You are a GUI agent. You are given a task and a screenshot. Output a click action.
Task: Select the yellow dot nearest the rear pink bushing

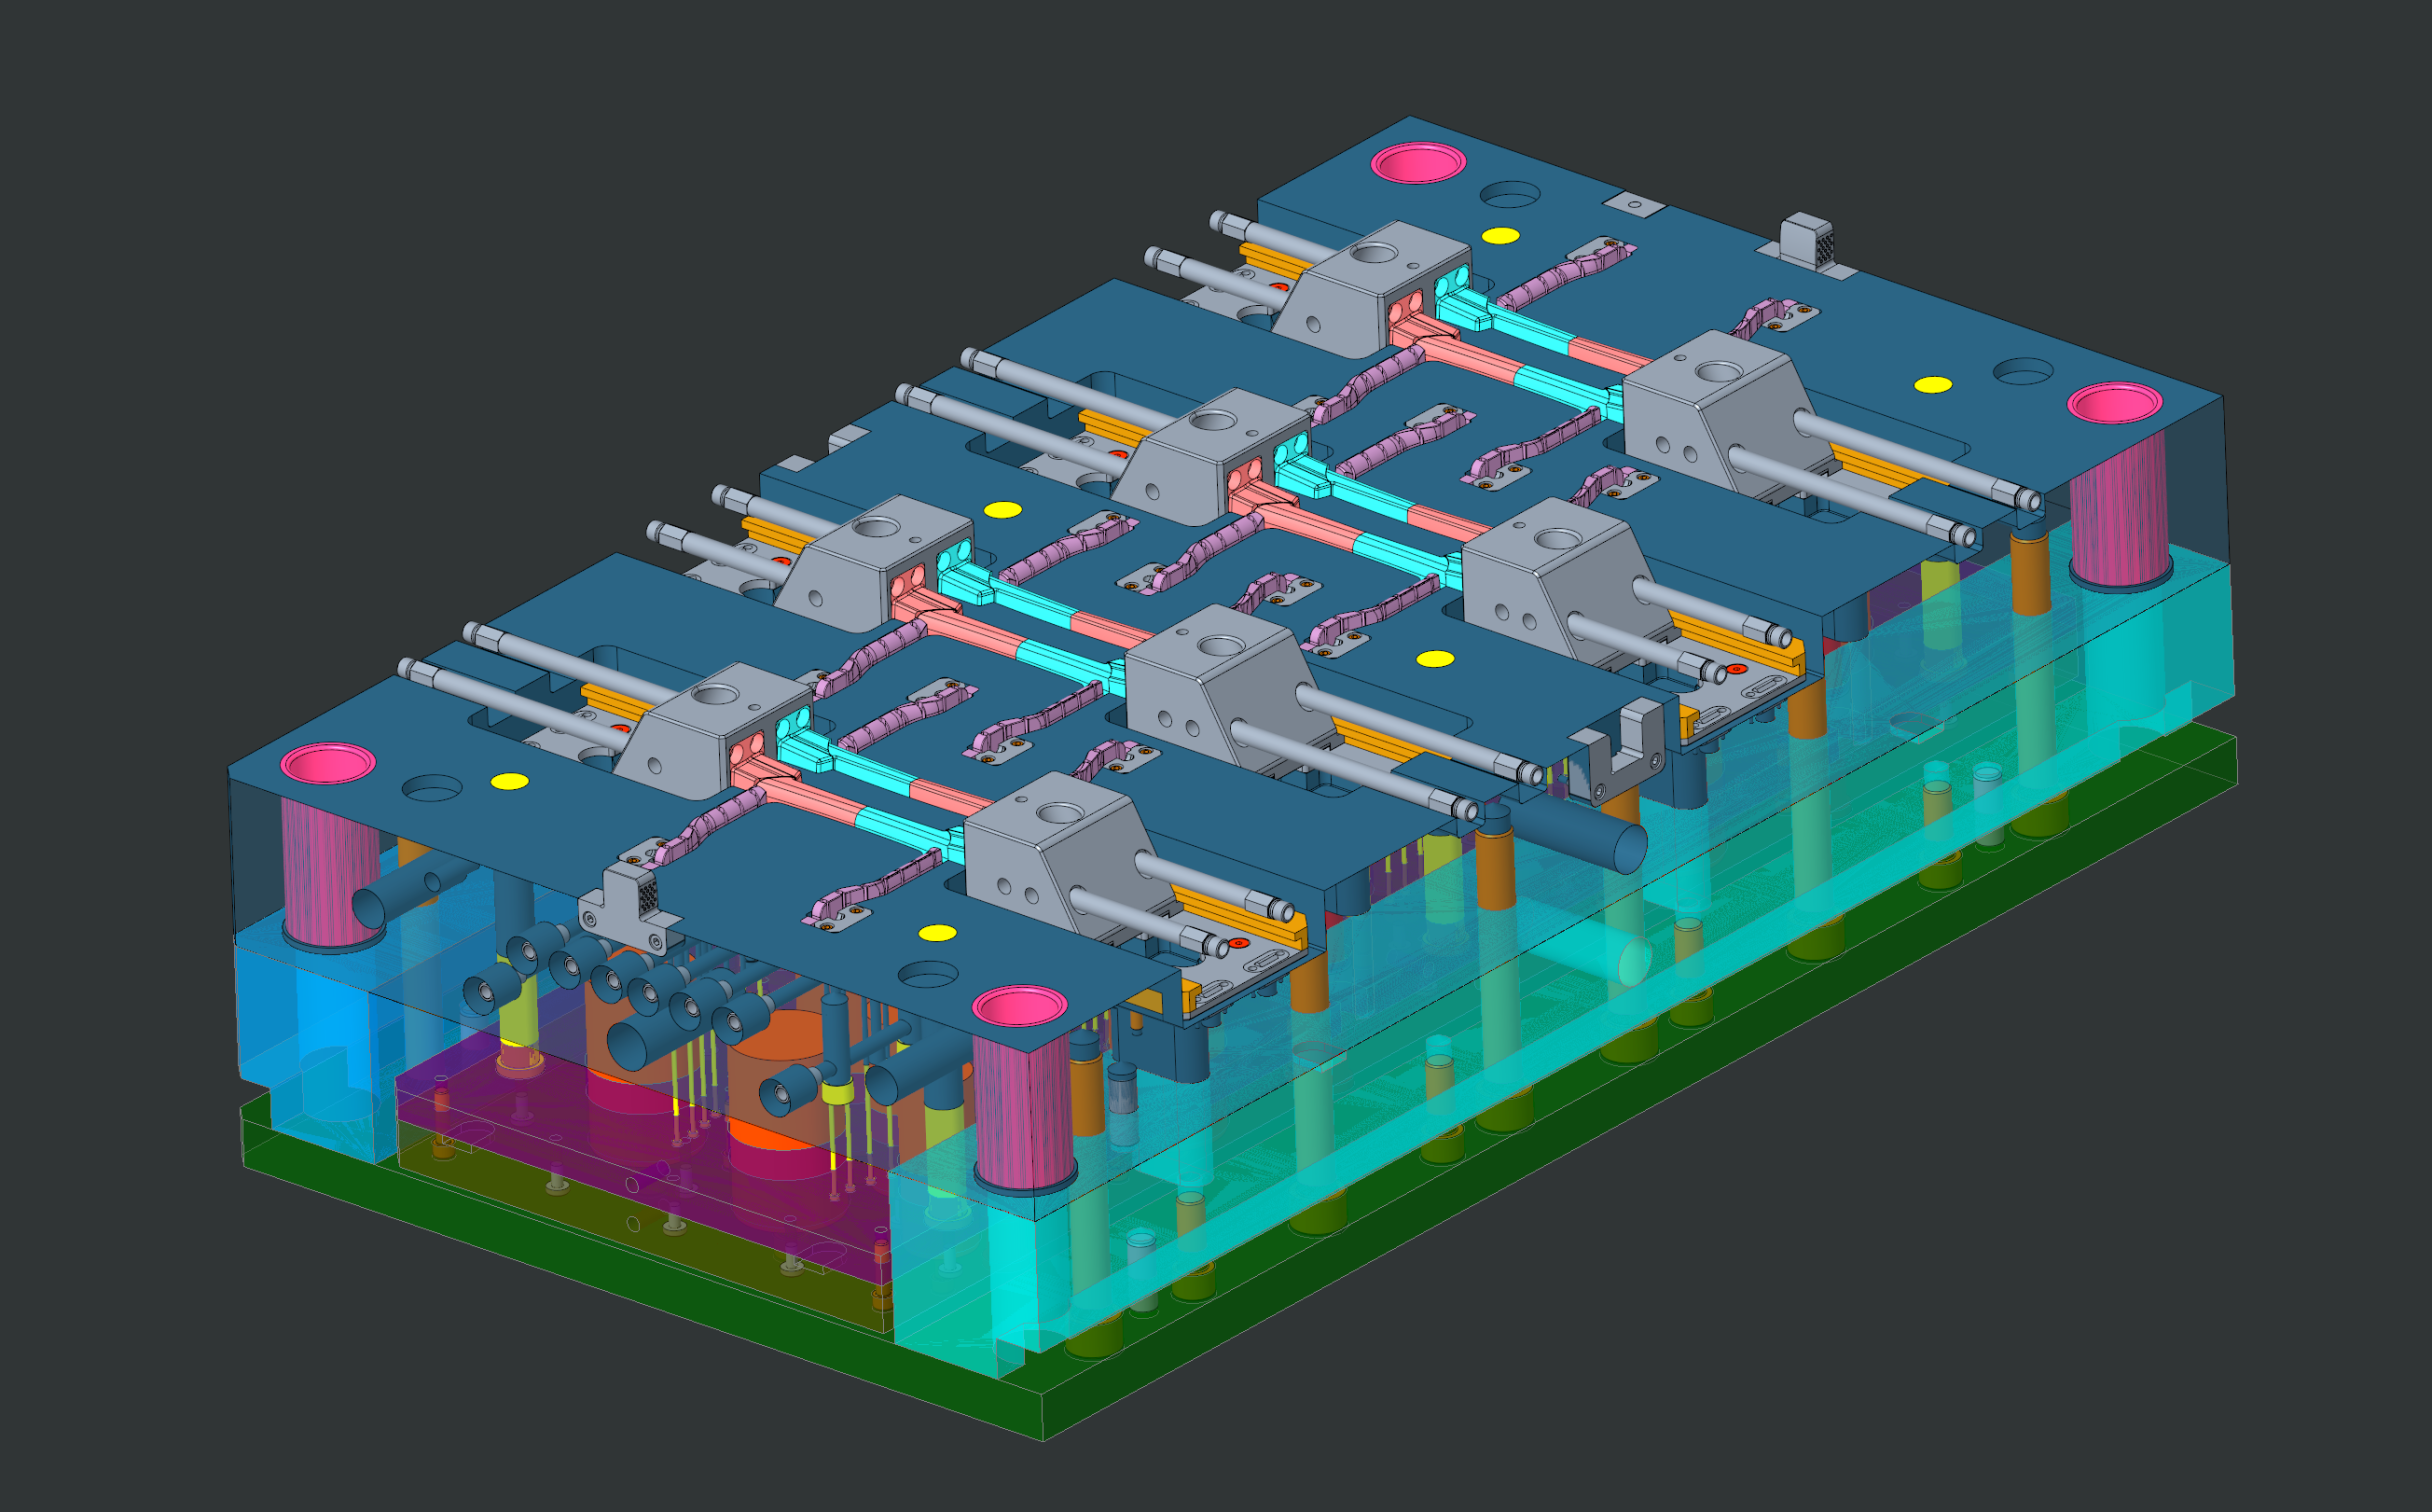click(1500, 236)
